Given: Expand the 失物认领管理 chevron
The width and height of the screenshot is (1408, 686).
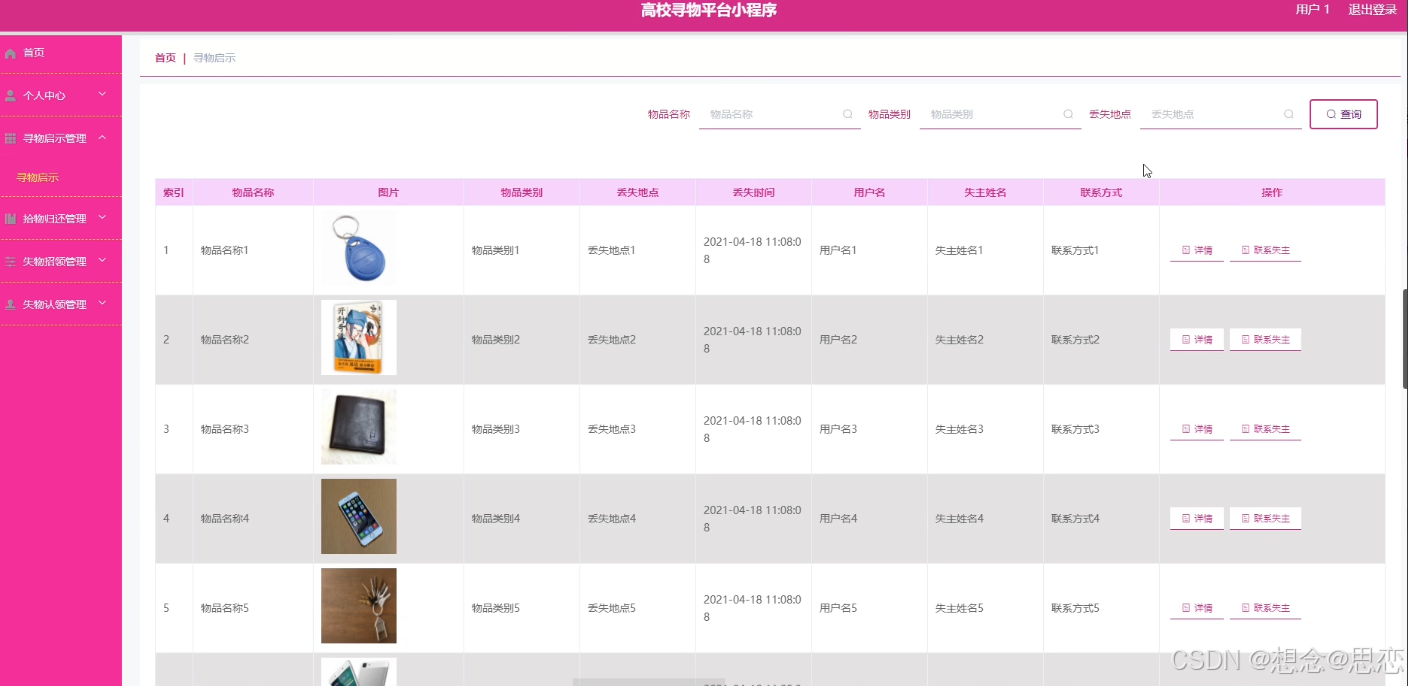Looking at the screenshot, I should (102, 304).
